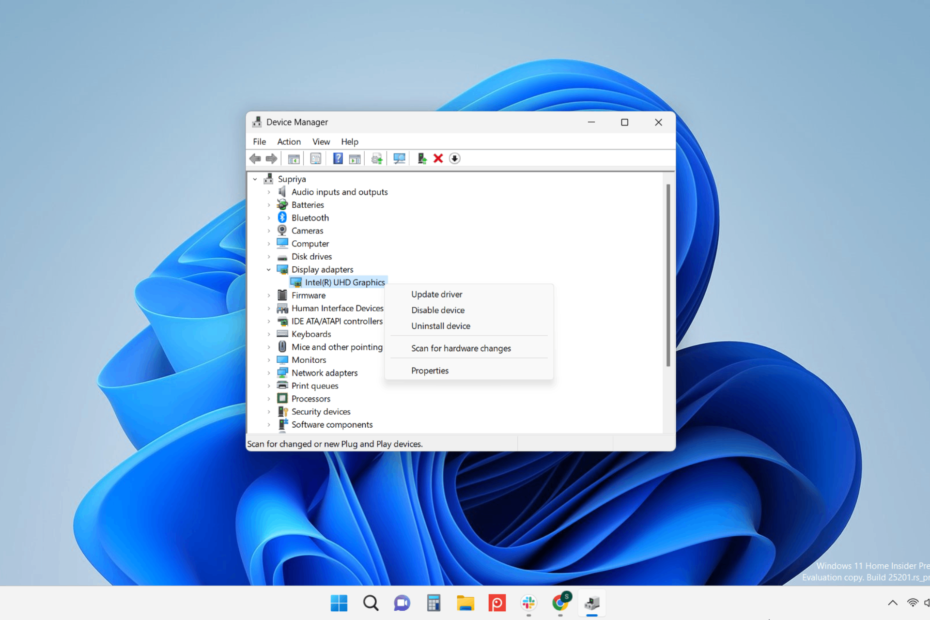Open the Action menu
930x620 pixels.
tap(289, 142)
